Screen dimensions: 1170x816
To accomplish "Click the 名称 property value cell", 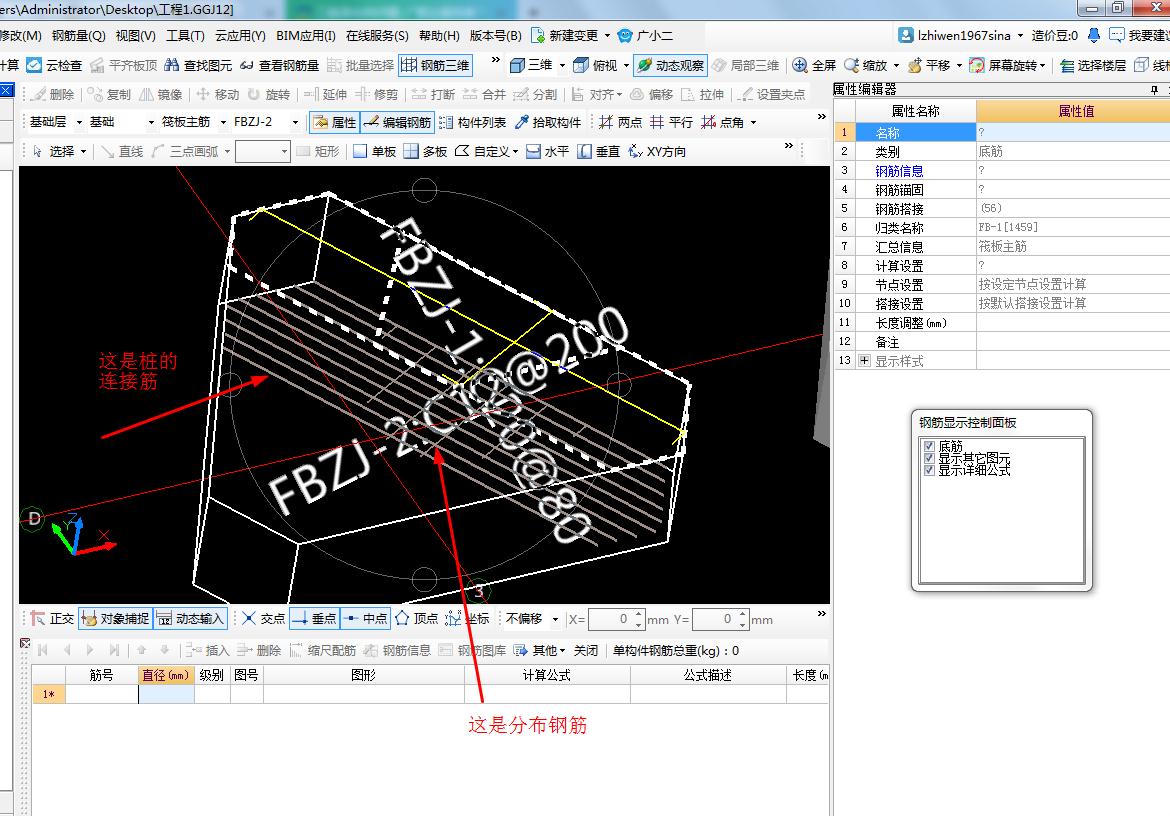I will [x=1073, y=132].
